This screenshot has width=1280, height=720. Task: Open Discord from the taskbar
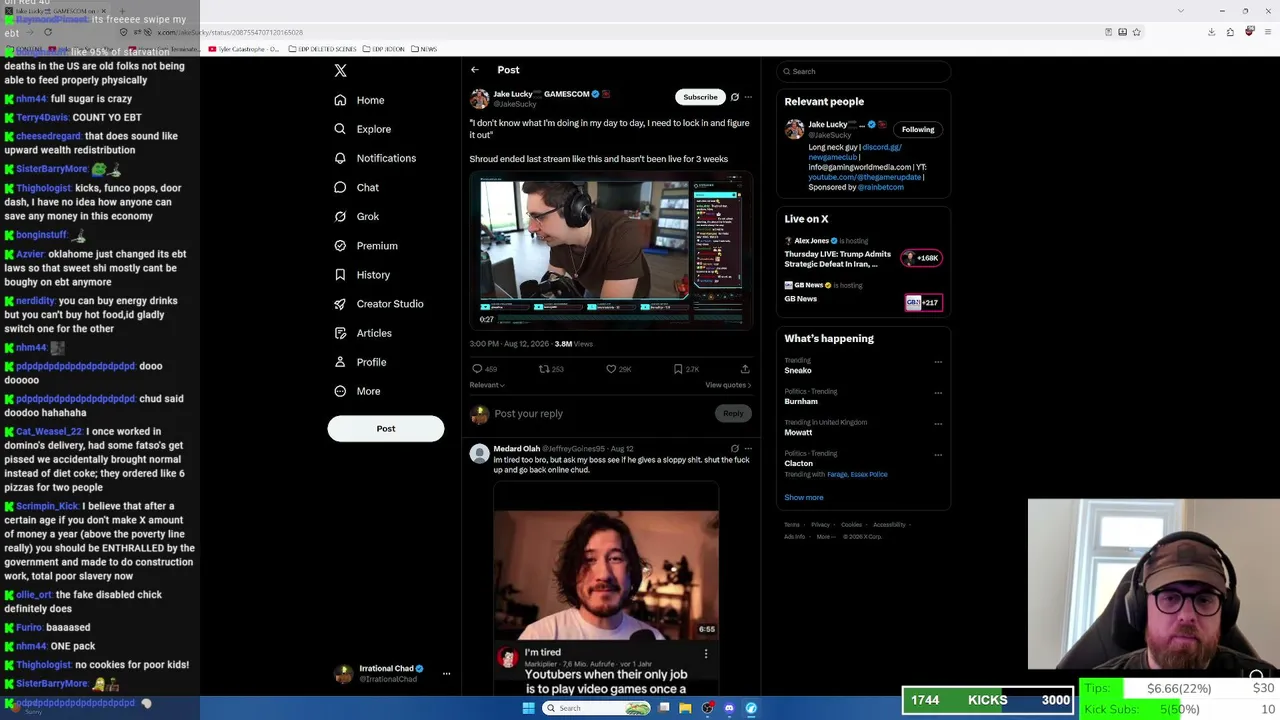[x=729, y=708]
